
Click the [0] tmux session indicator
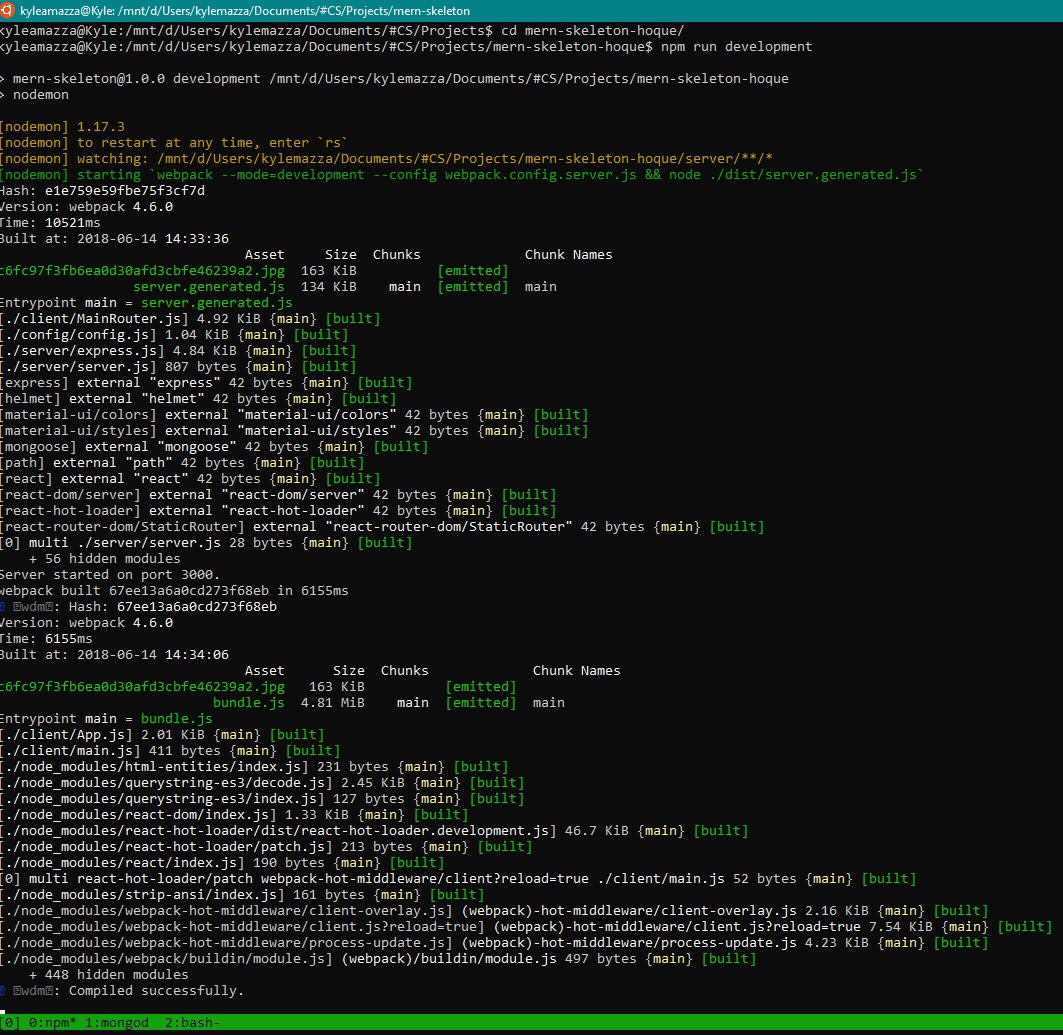point(10,1022)
